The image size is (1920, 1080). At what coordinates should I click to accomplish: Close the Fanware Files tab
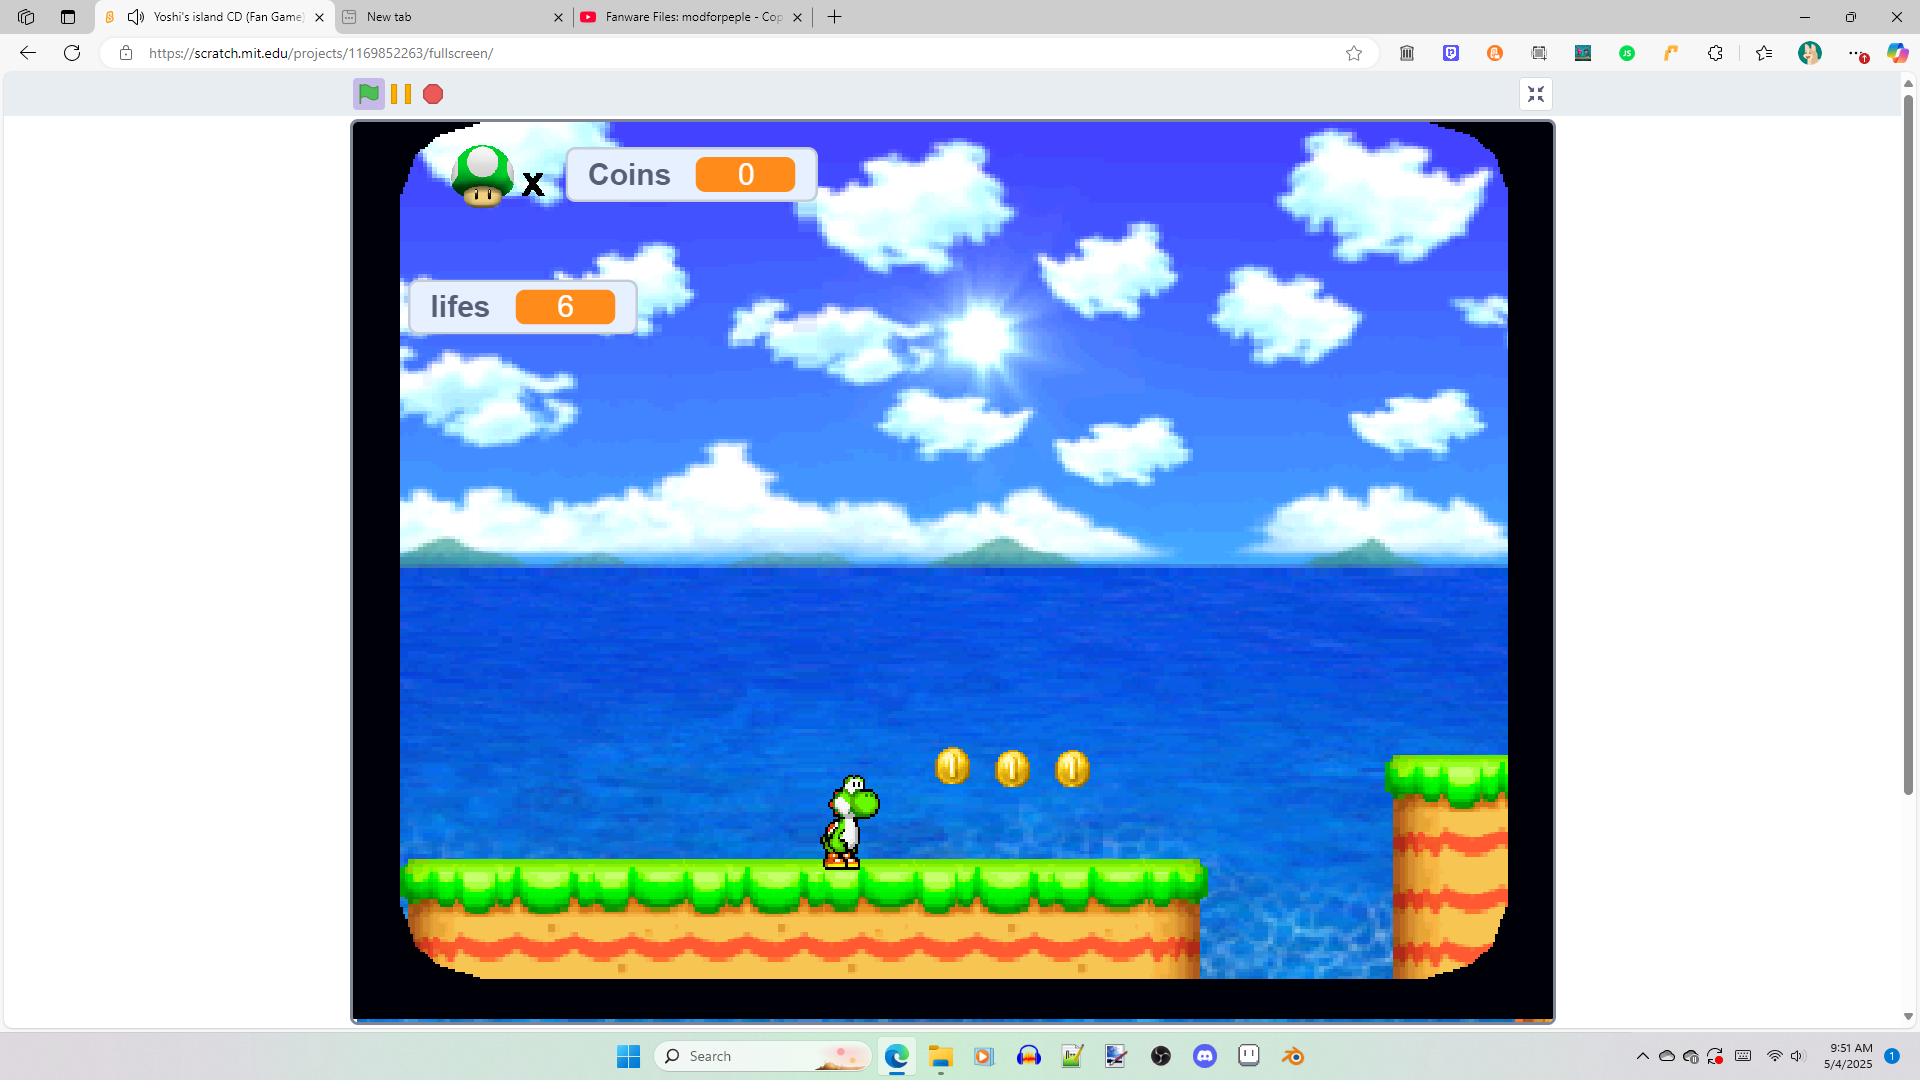click(x=797, y=17)
